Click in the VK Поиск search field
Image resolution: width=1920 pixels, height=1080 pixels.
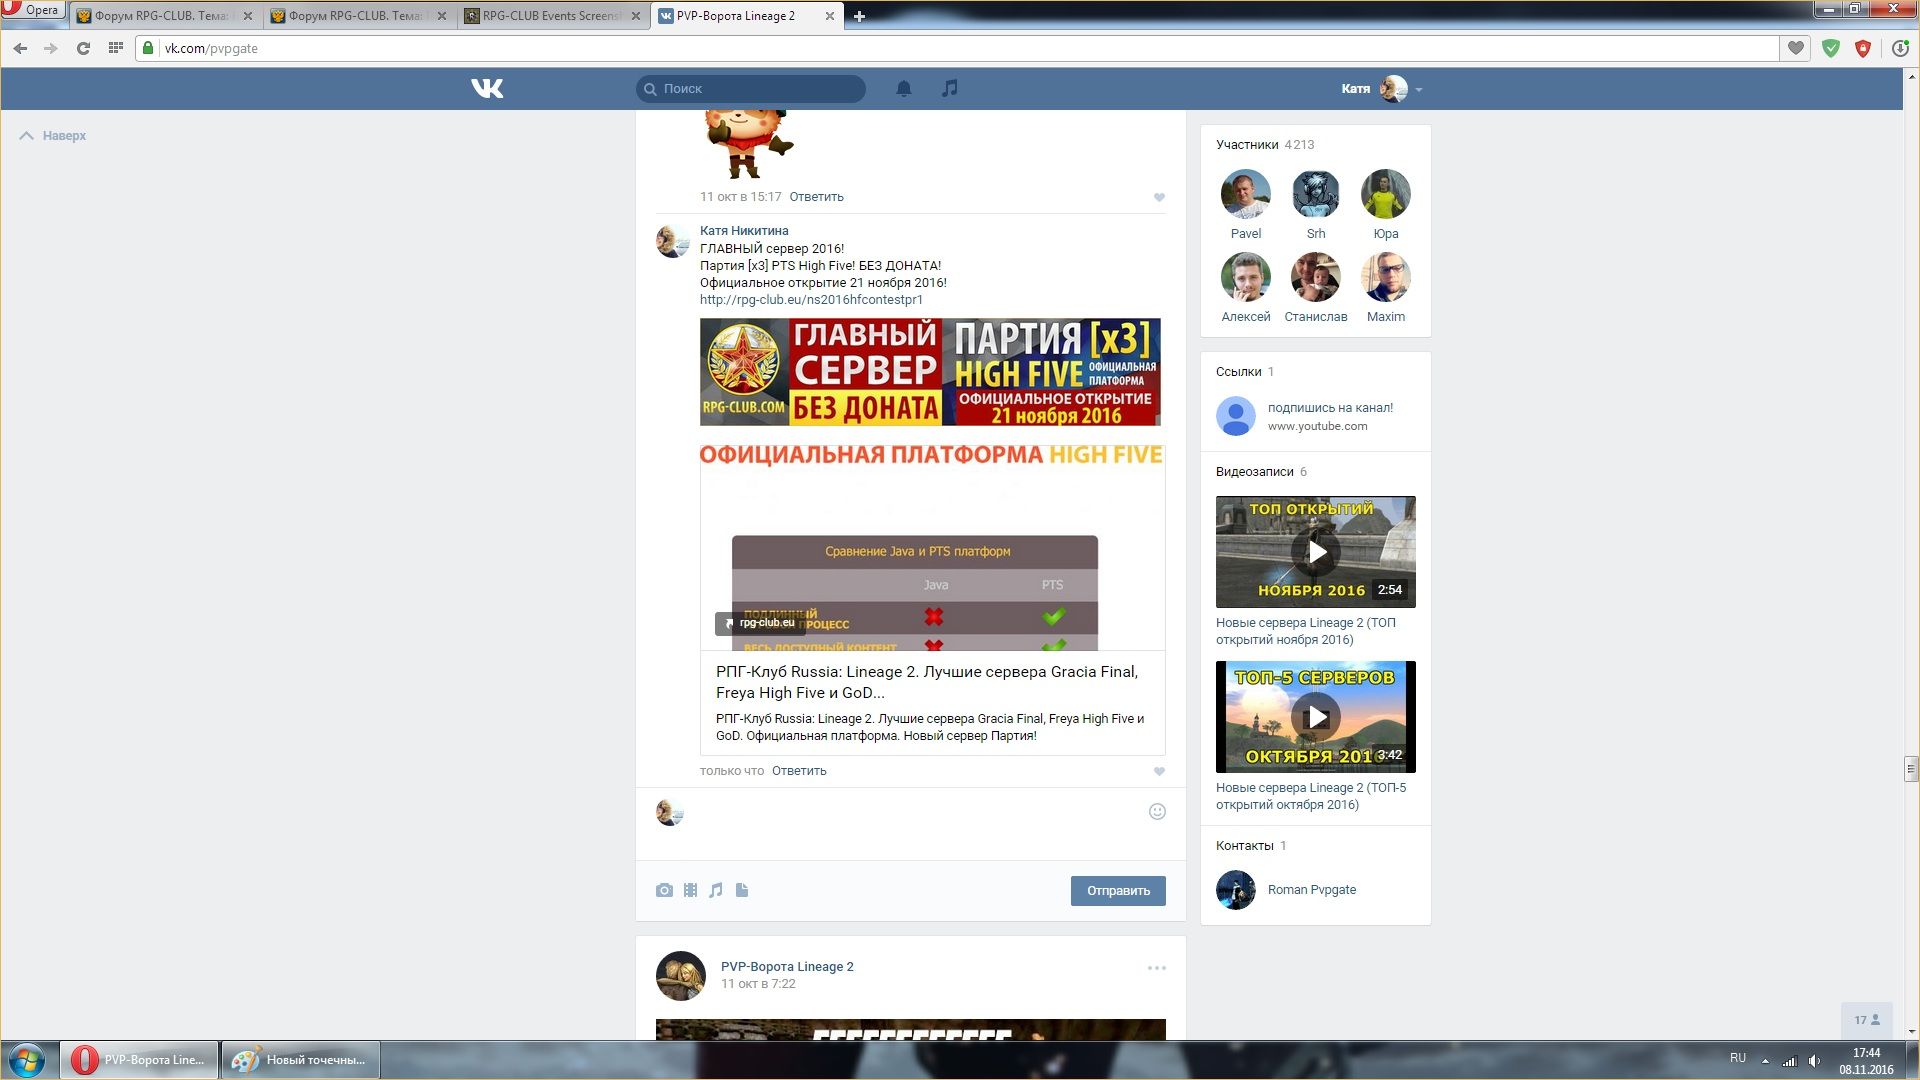tap(760, 89)
